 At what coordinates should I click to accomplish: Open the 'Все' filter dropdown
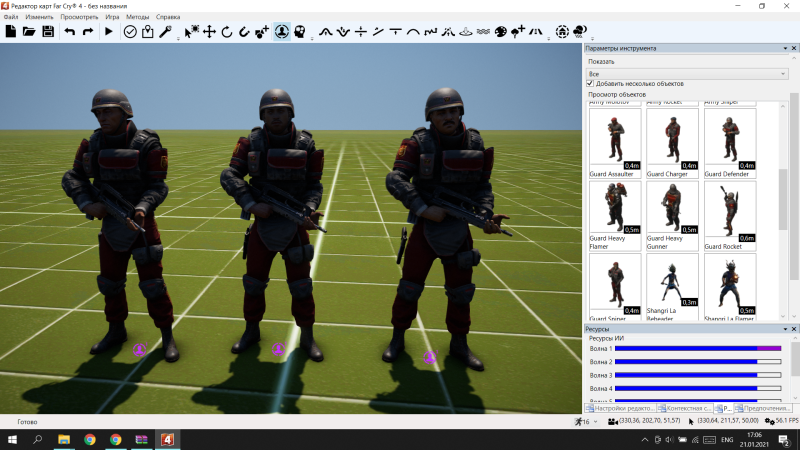click(x=687, y=74)
